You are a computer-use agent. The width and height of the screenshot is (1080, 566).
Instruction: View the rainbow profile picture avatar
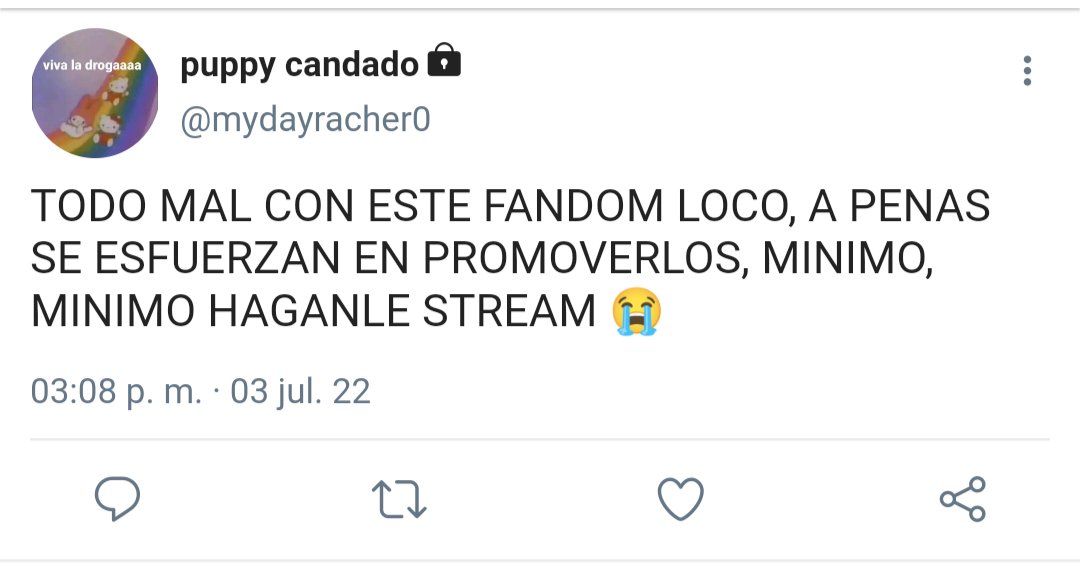coord(95,93)
